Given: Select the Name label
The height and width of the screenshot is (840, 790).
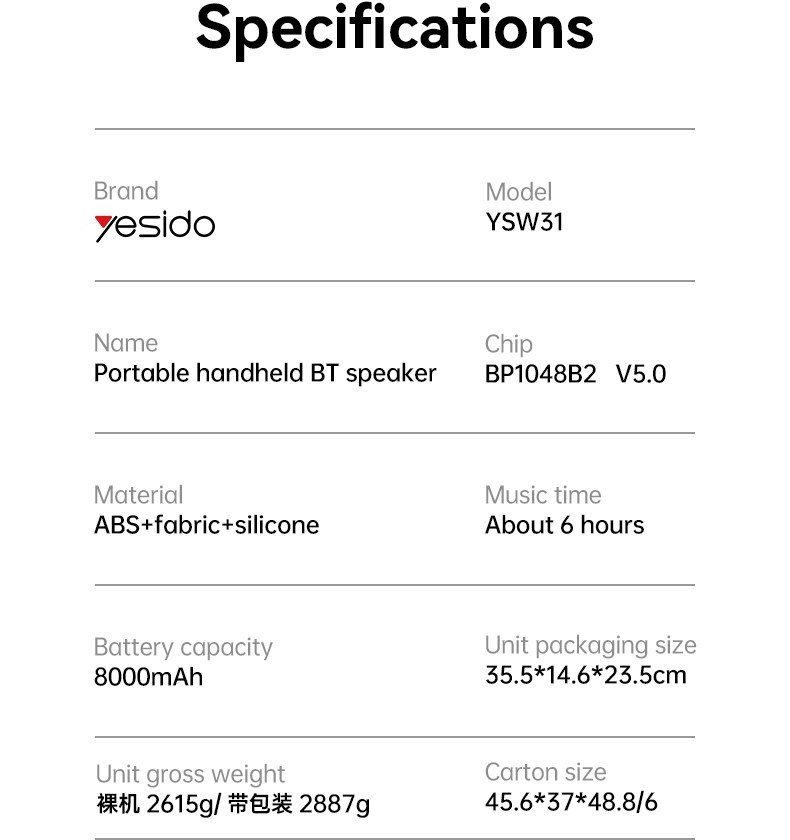Looking at the screenshot, I should tap(126, 343).
